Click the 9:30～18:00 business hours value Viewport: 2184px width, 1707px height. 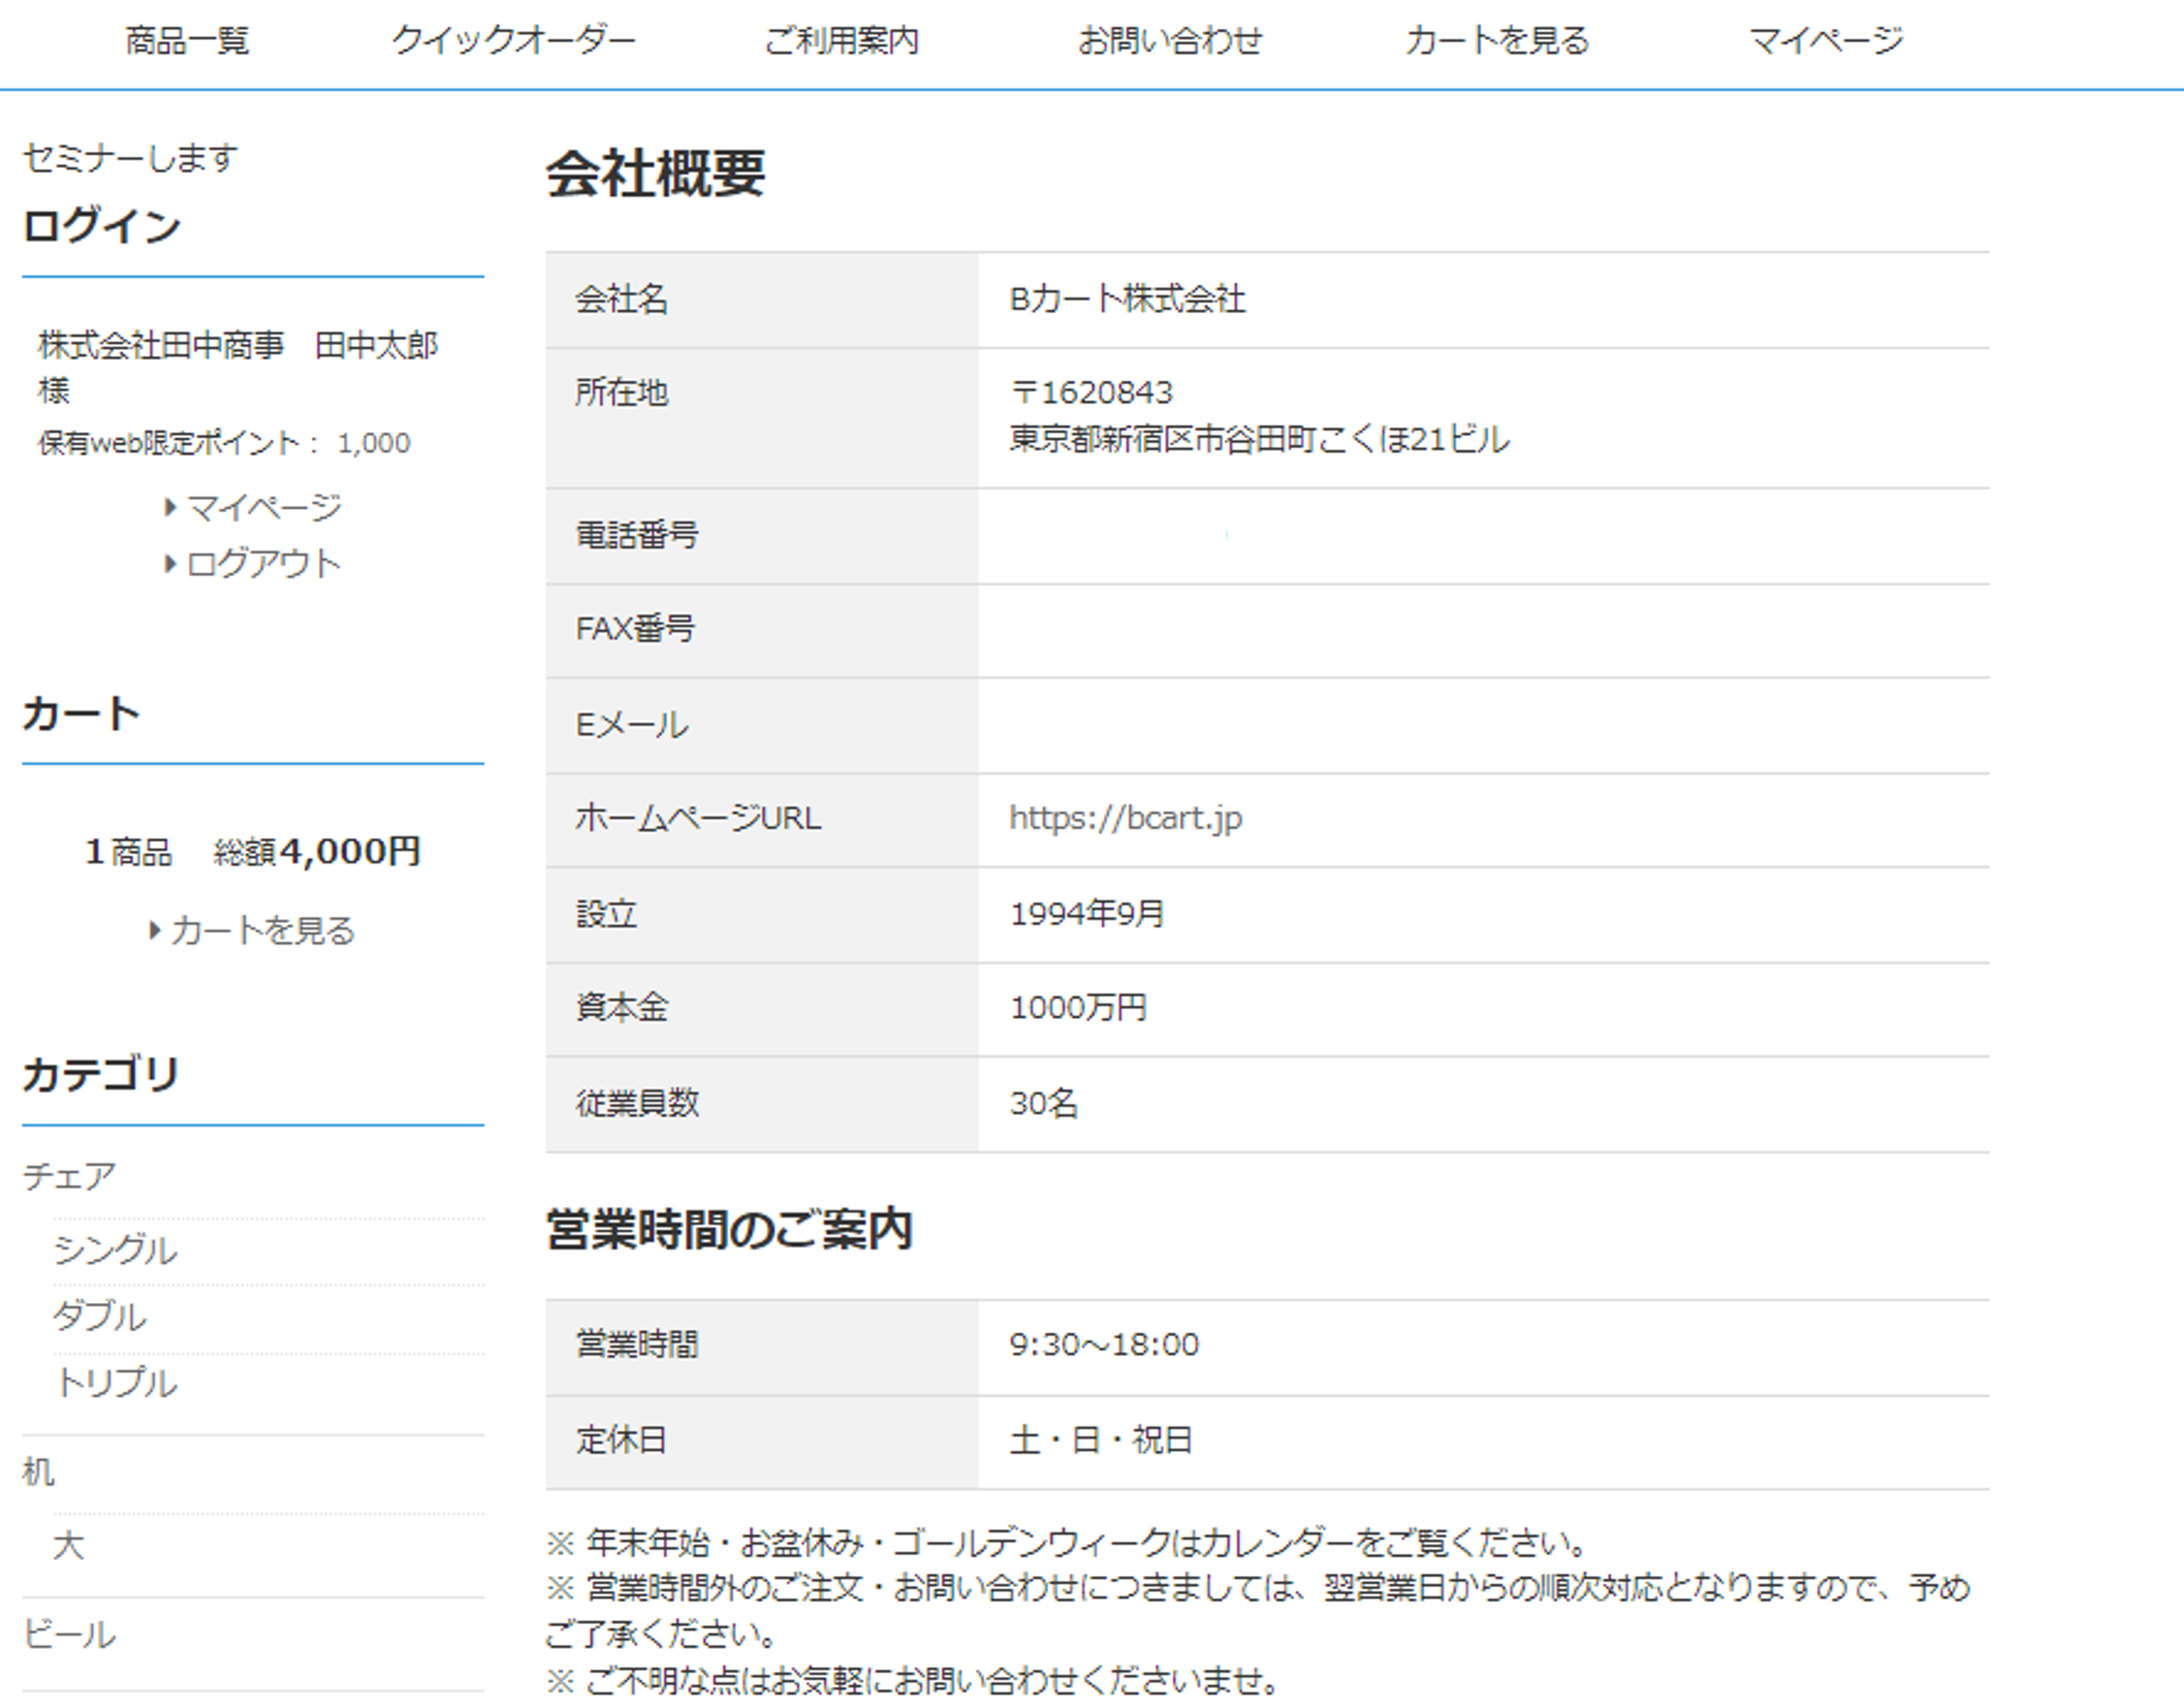1104,1344
